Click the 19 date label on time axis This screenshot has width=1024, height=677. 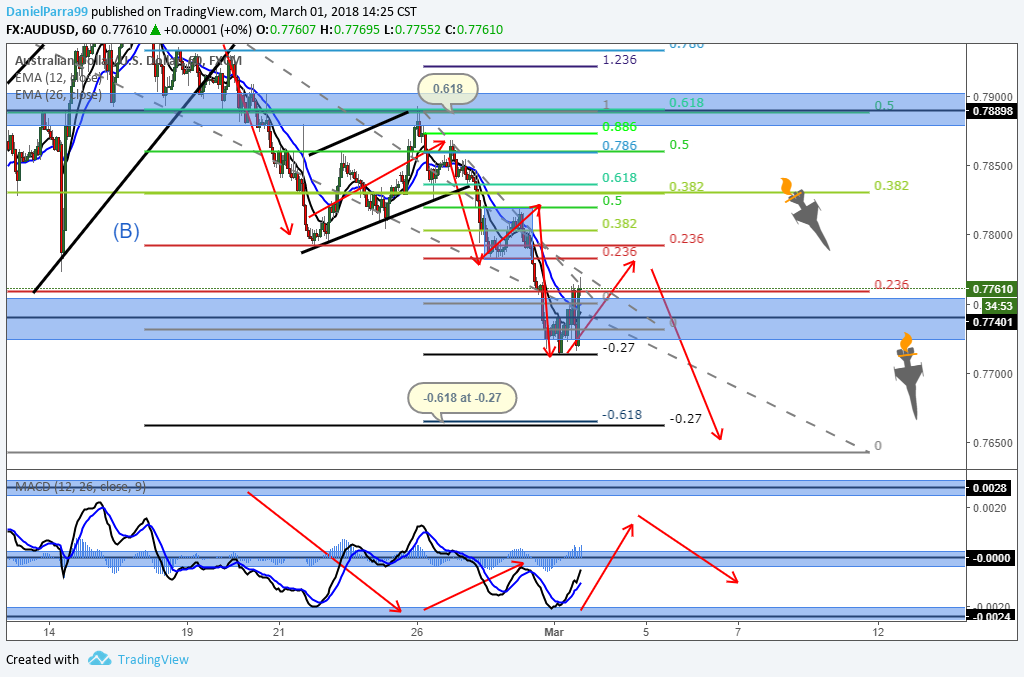click(187, 632)
